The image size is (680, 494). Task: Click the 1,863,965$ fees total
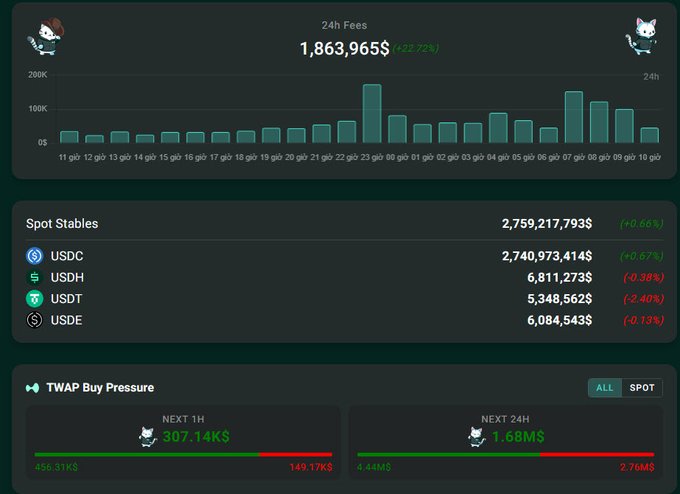coord(345,49)
